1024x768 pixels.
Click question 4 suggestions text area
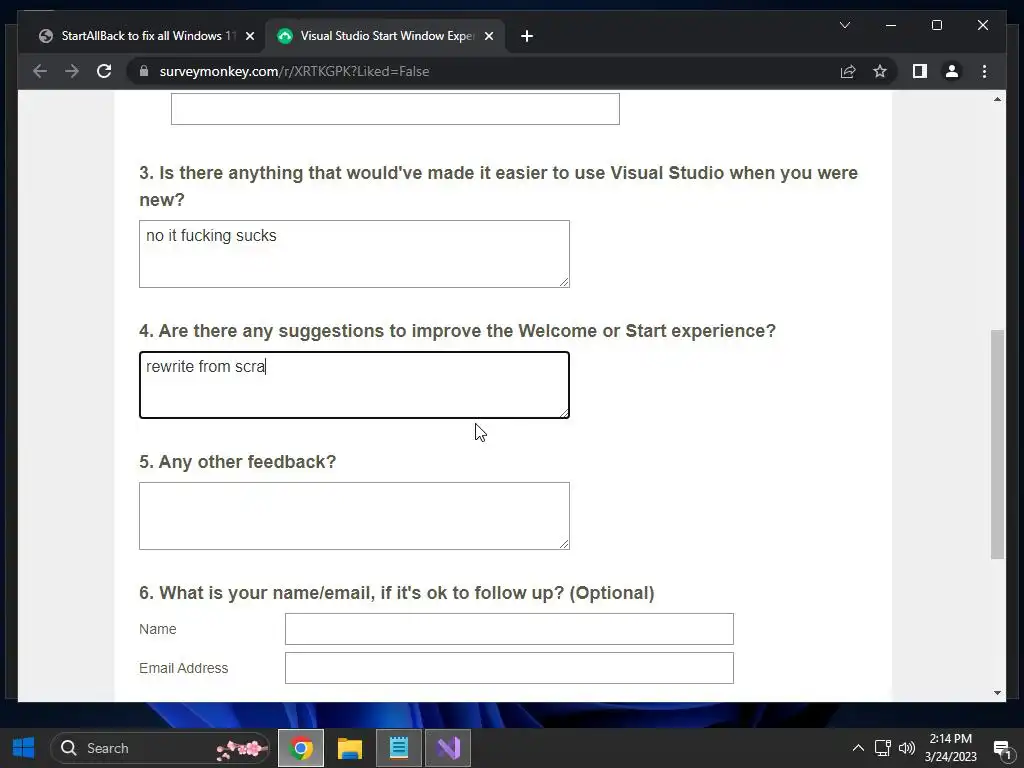coord(354,385)
